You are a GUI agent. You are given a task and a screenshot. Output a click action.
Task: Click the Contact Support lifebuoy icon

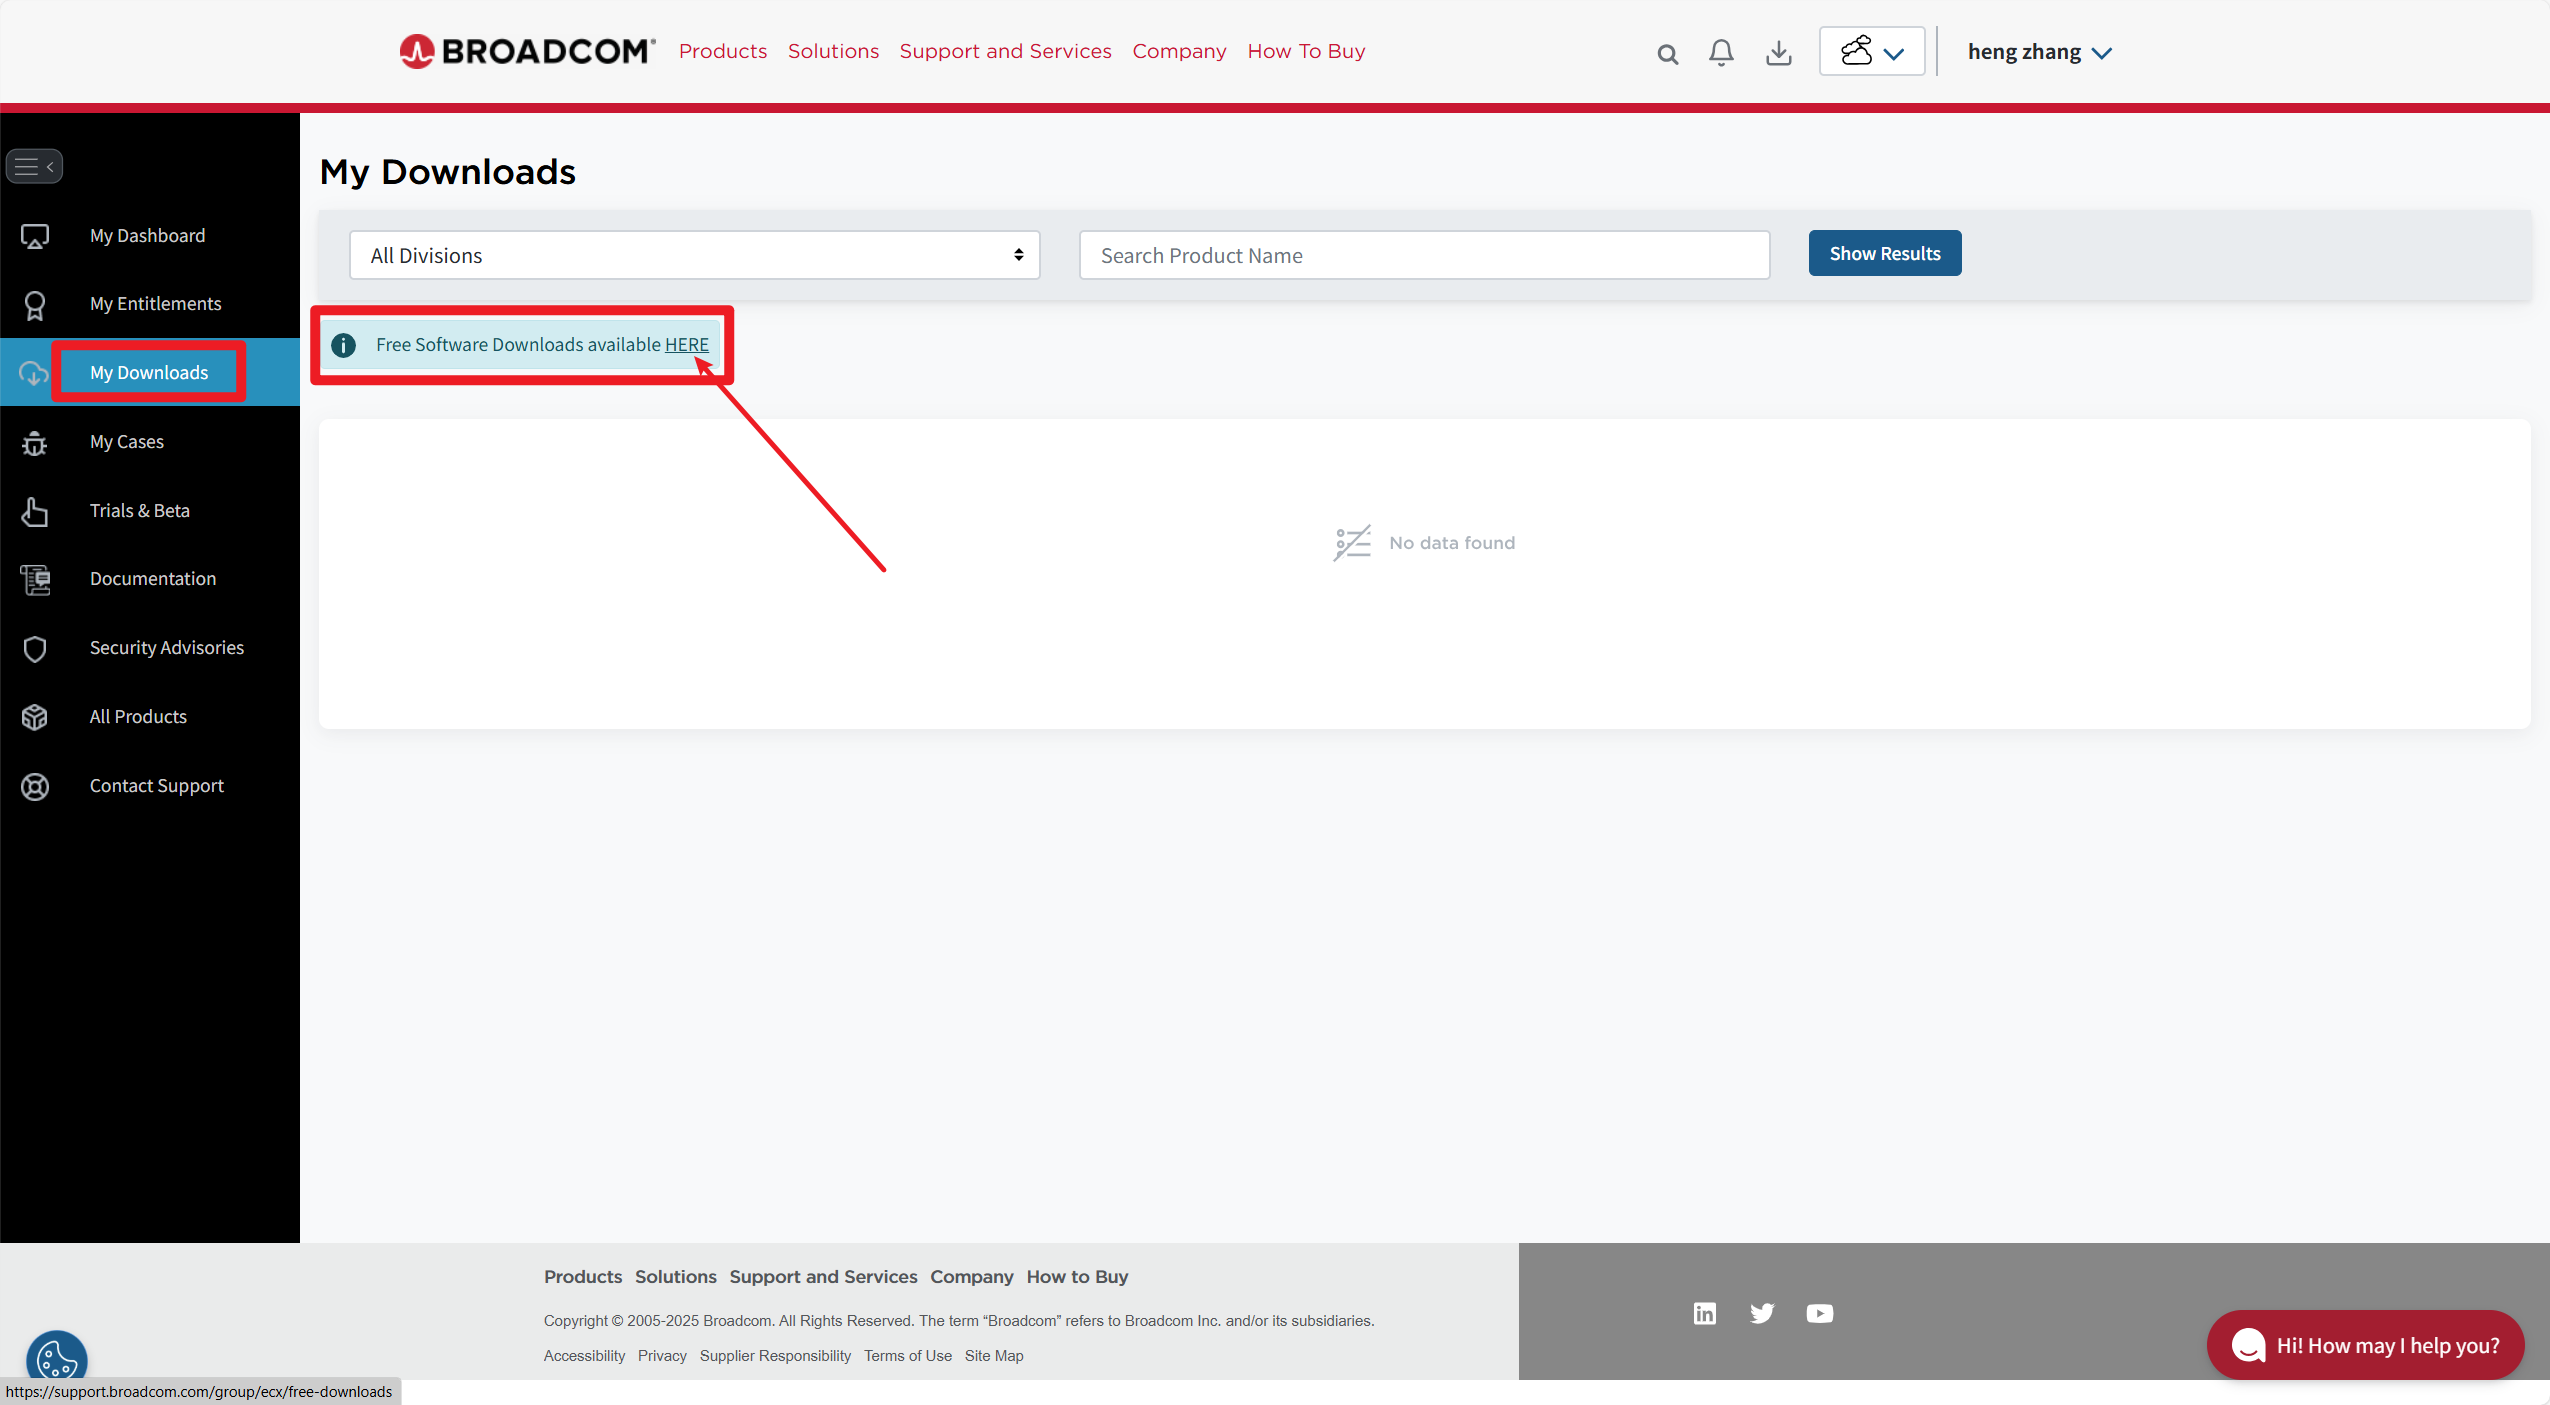(35, 787)
